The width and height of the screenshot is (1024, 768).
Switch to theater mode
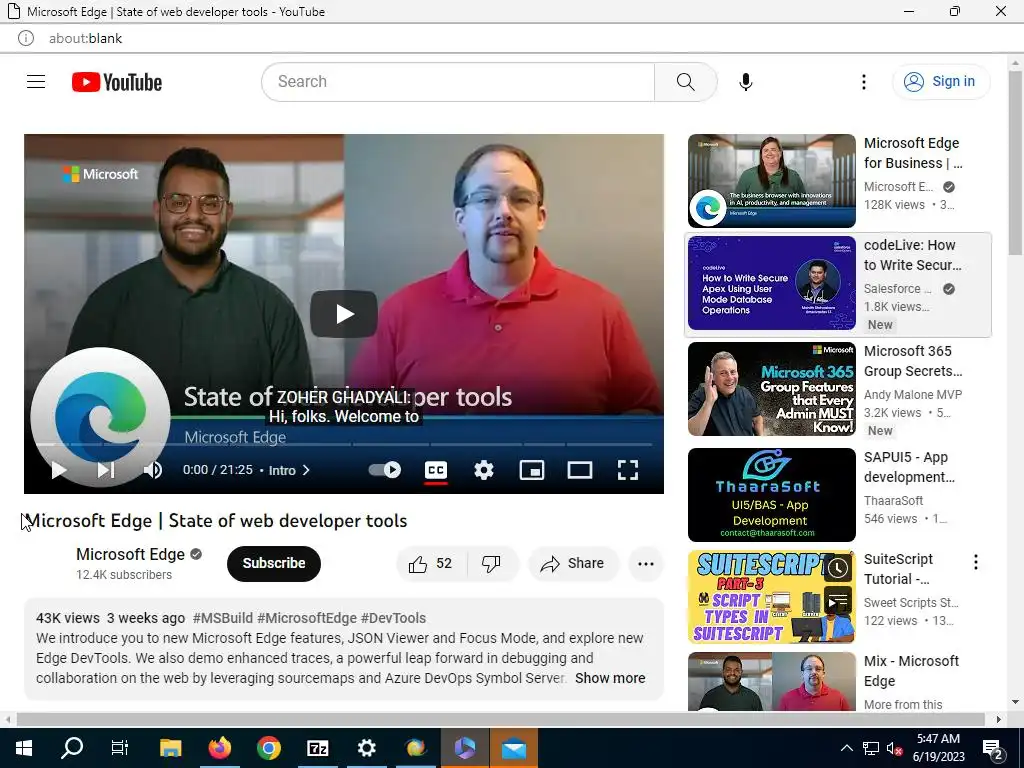[580, 470]
